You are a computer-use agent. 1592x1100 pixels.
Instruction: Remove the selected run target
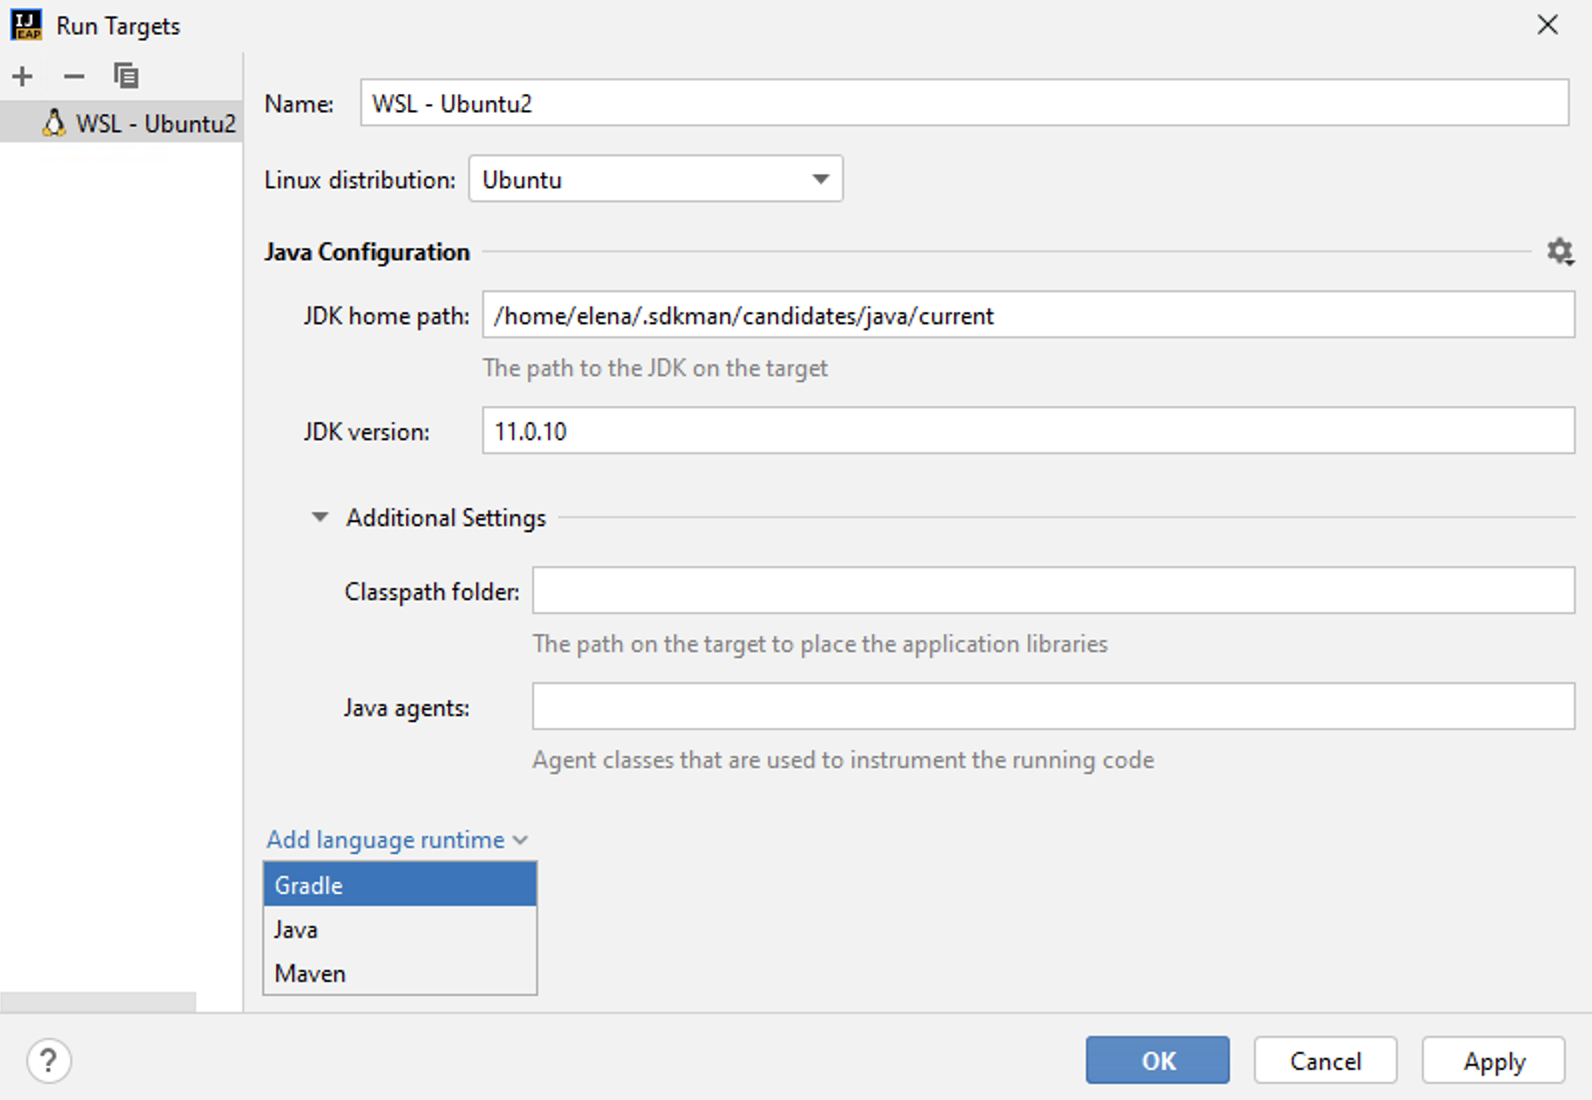point(74,76)
